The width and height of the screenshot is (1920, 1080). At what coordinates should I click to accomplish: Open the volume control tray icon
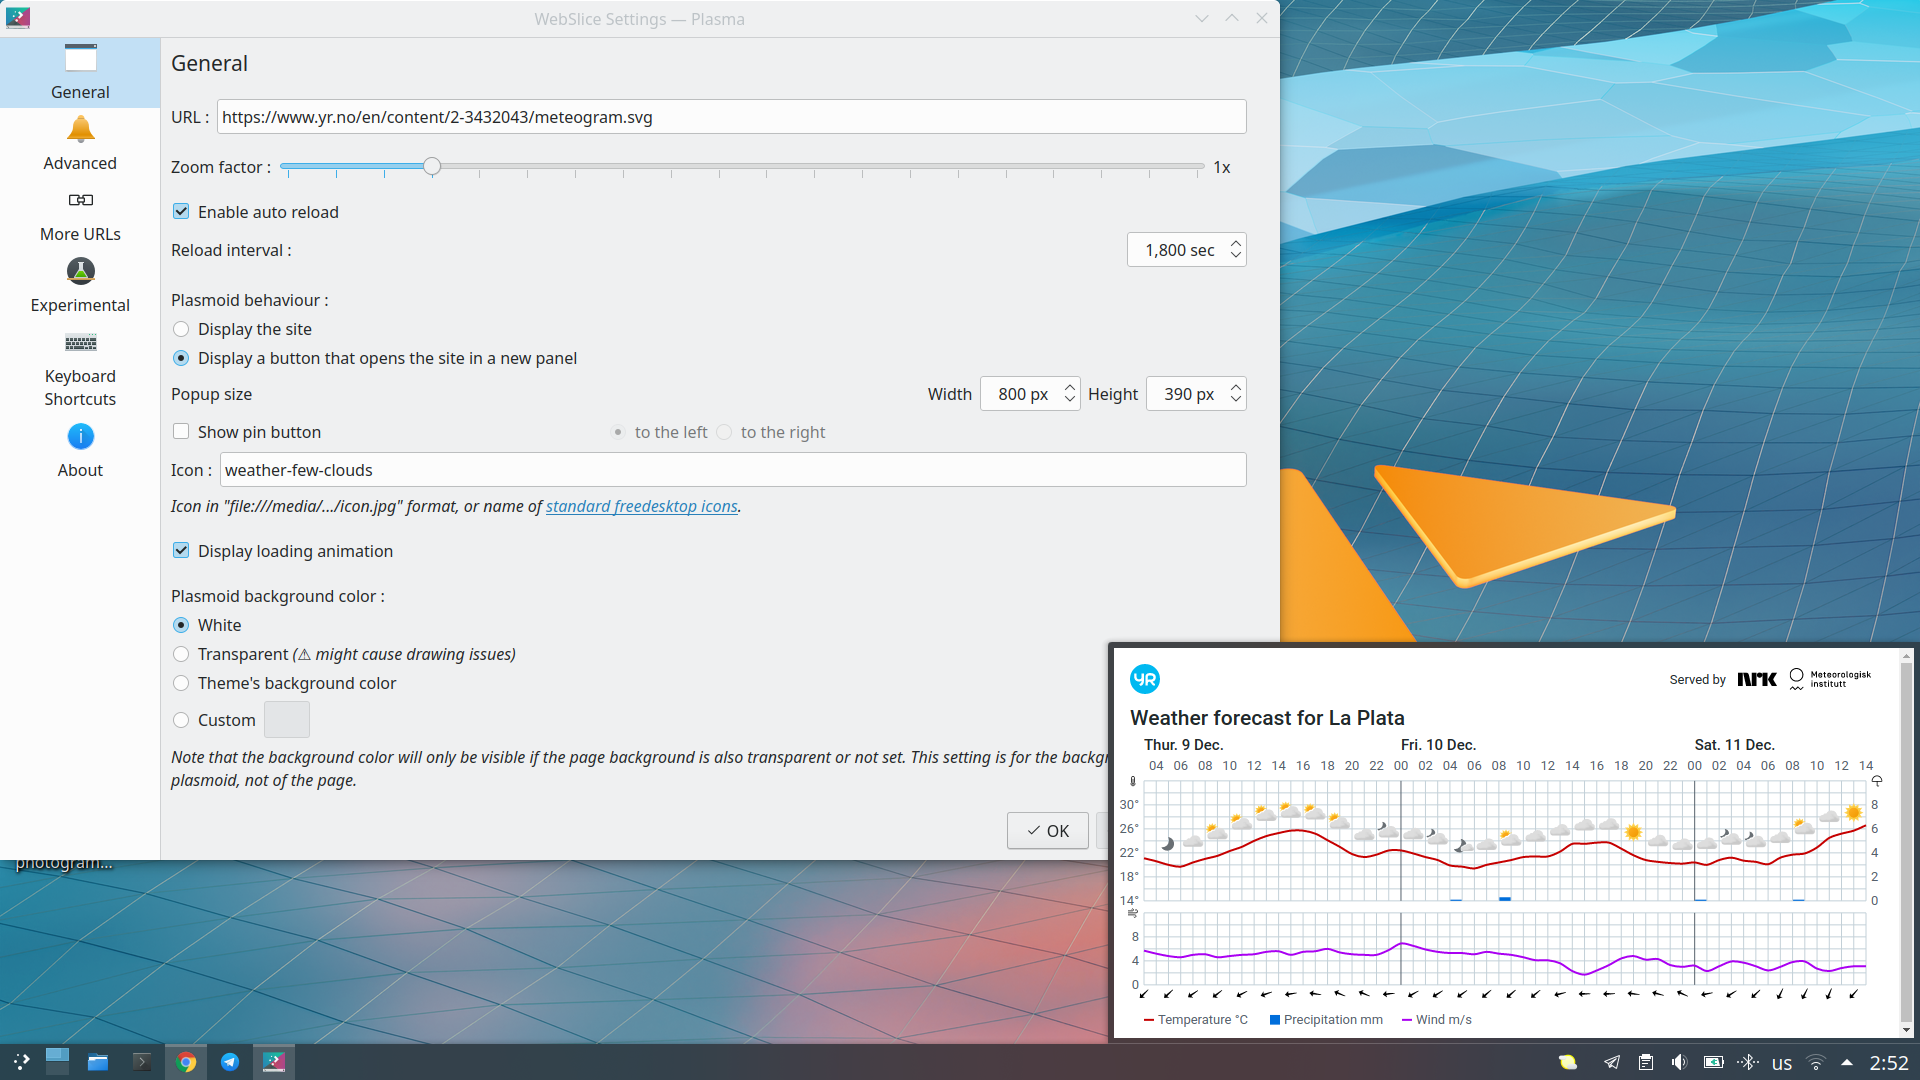pyautogui.click(x=1679, y=1062)
